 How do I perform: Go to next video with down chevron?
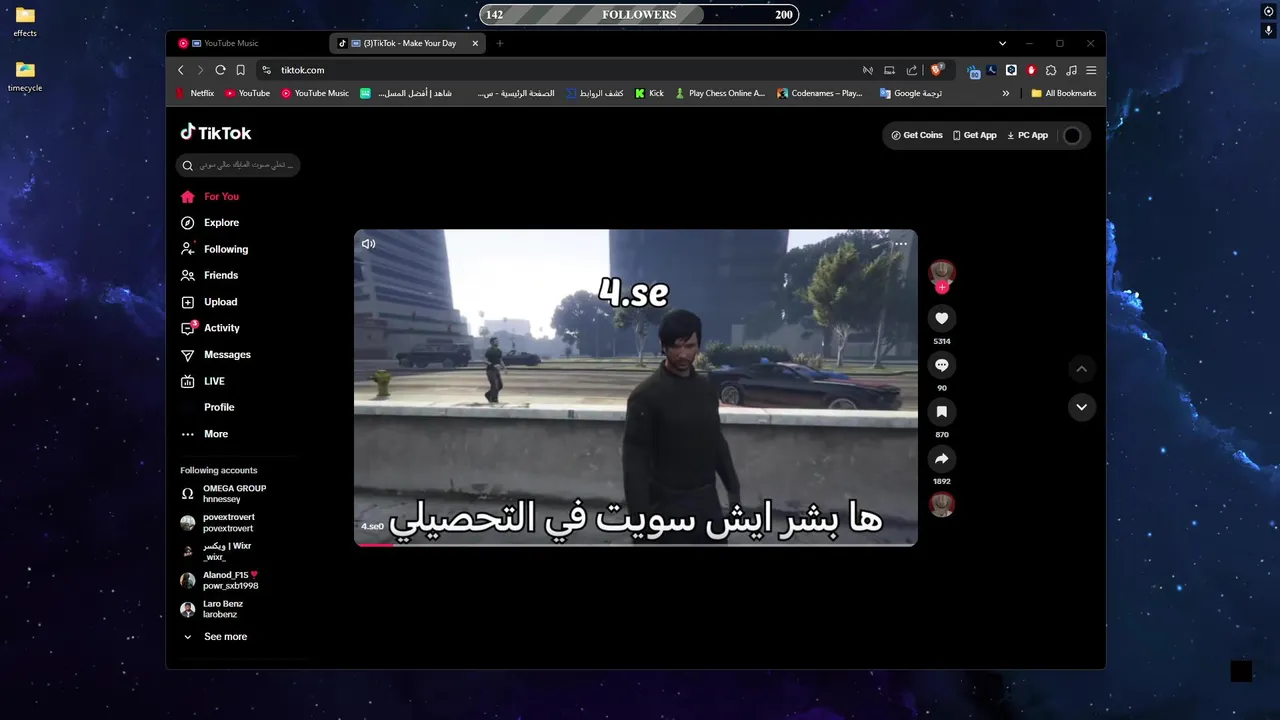[x=1081, y=407]
